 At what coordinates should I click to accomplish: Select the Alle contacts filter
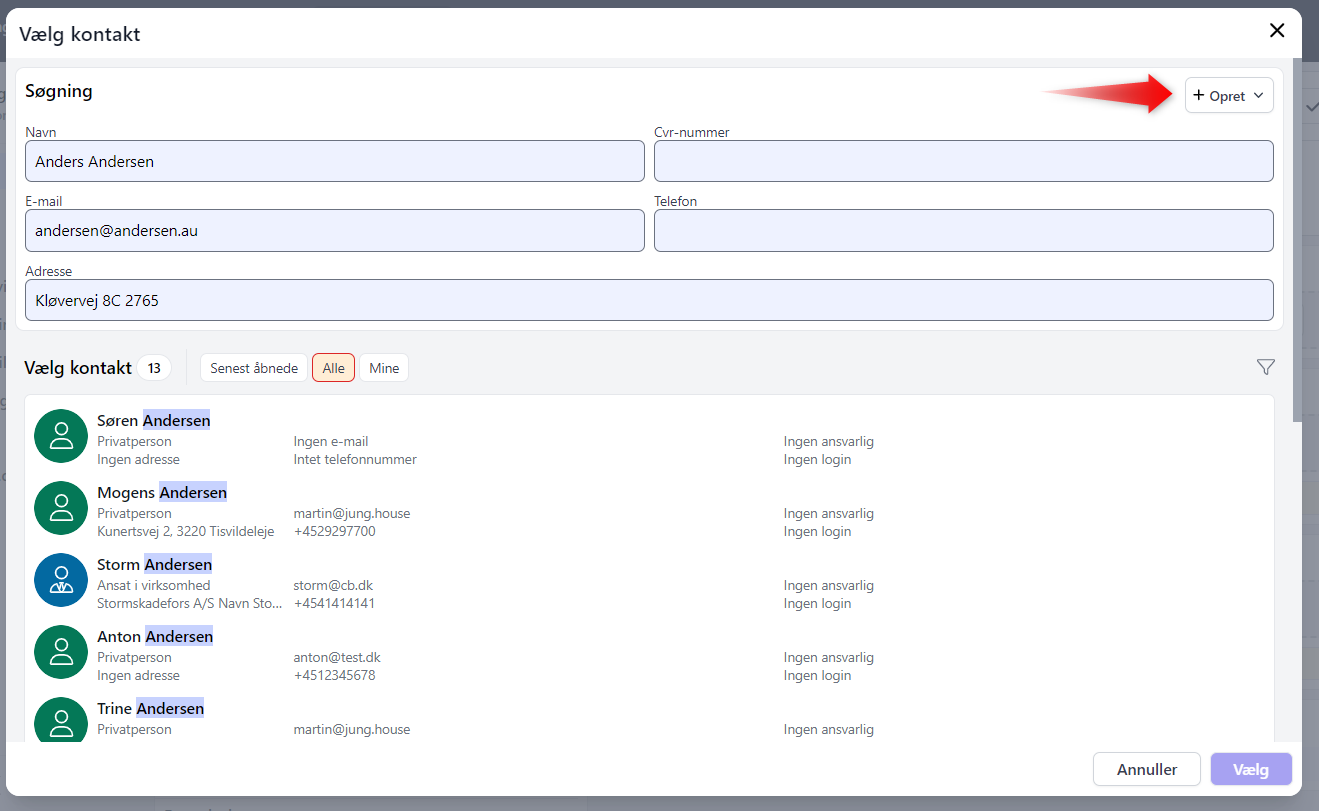point(334,368)
